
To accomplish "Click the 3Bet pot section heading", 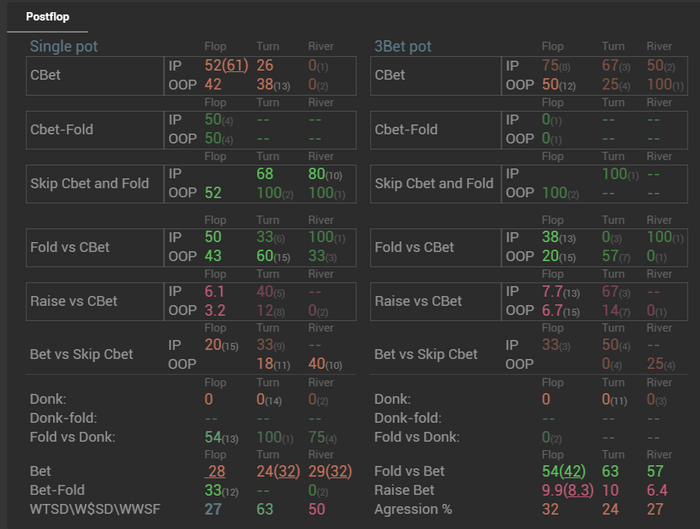I will click(x=401, y=46).
